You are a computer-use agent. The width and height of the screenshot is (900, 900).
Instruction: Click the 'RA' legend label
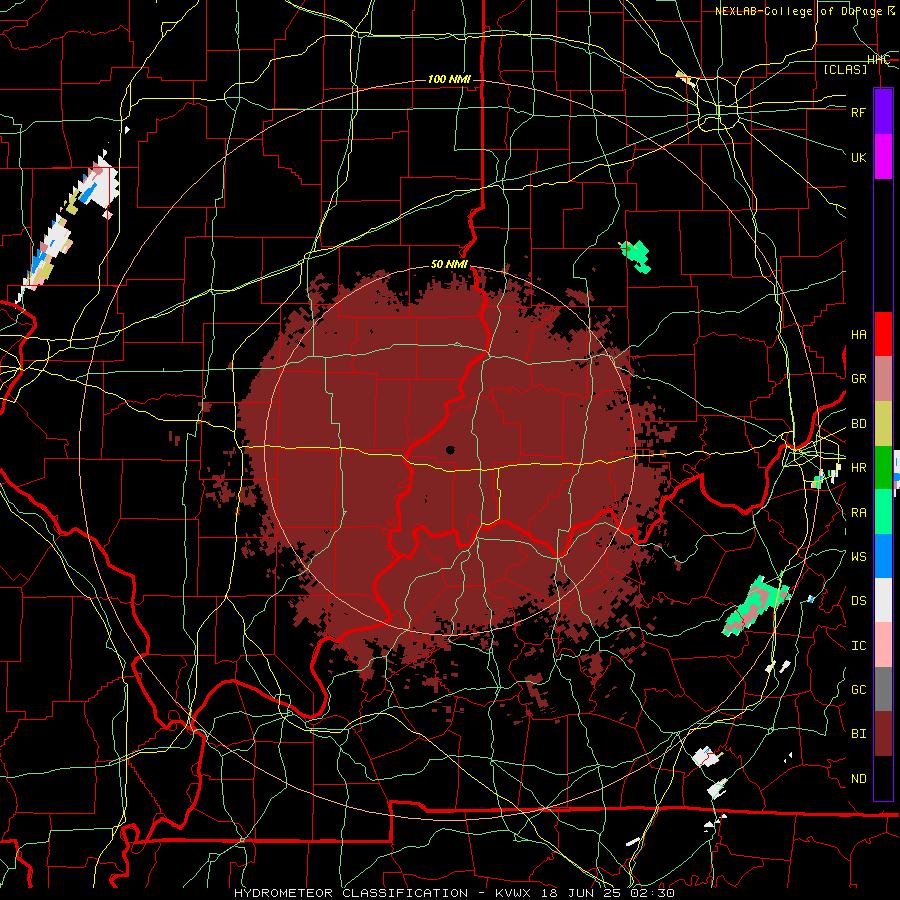tap(859, 513)
